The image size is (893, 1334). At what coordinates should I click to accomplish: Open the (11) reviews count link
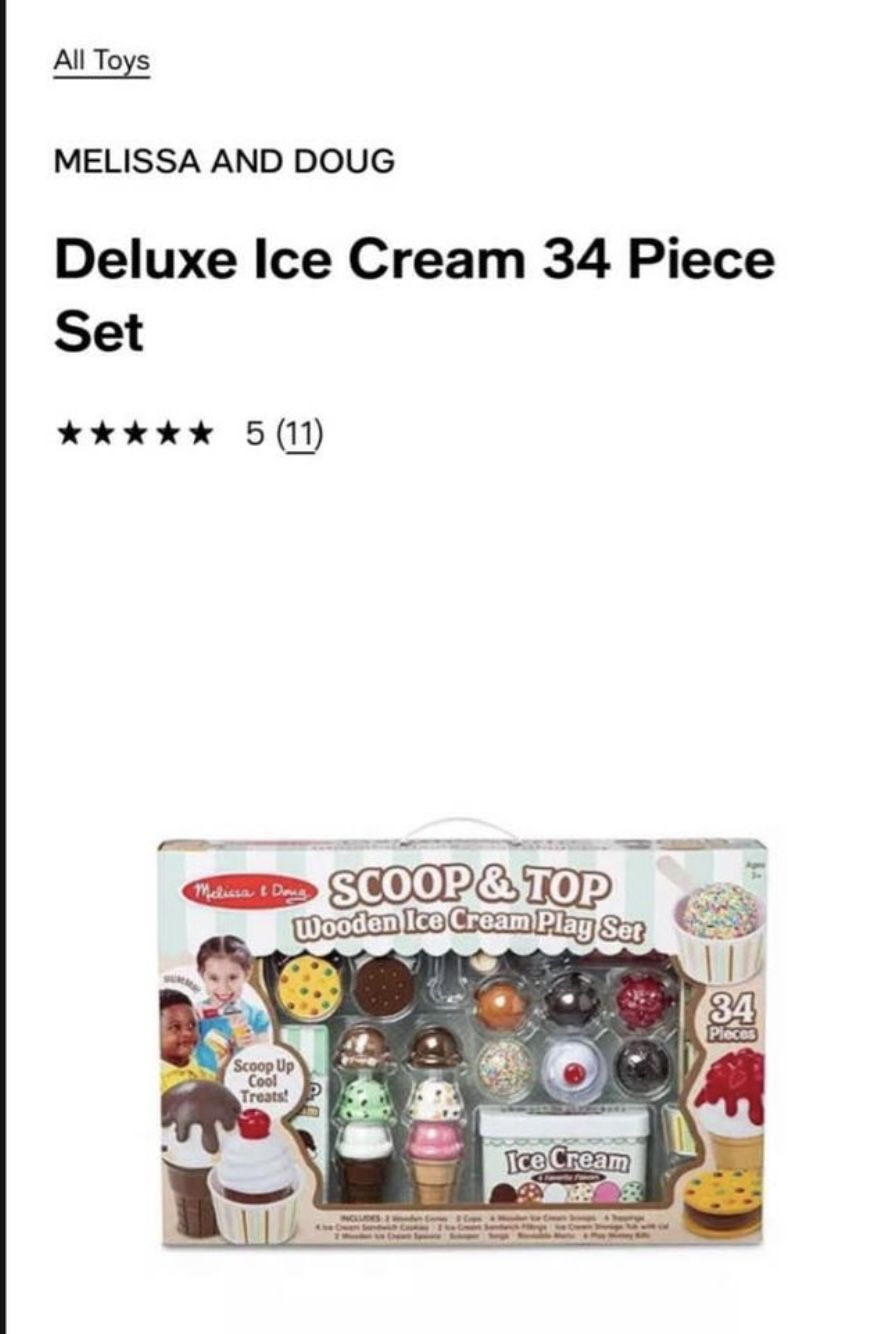(x=300, y=434)
